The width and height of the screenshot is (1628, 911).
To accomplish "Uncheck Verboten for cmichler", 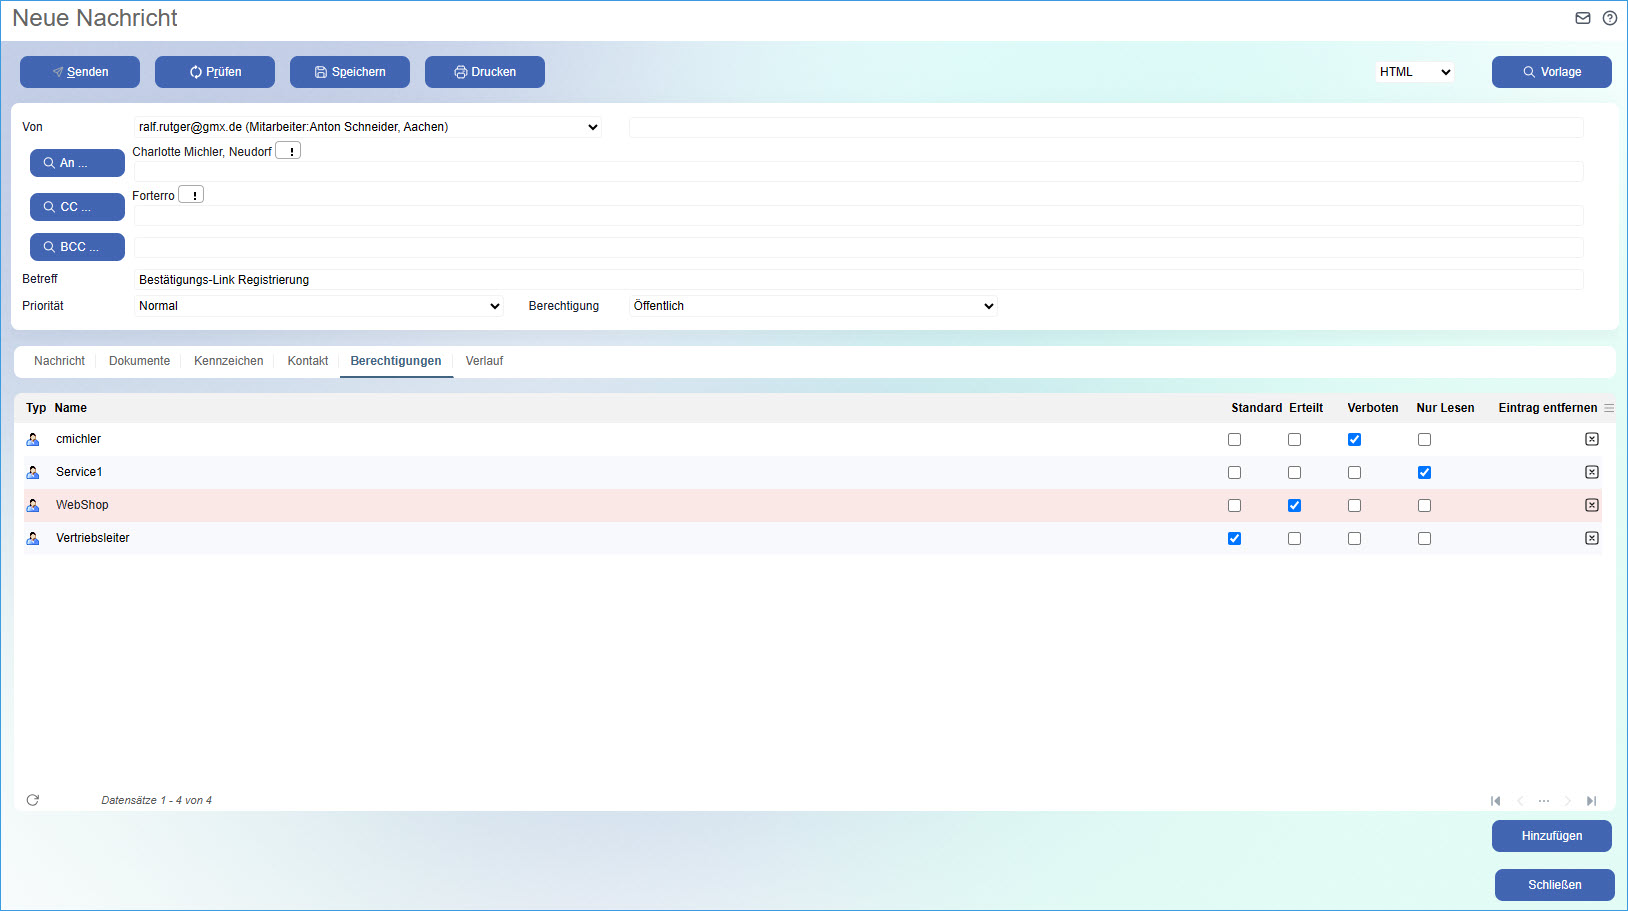I will coord(1354,439).
